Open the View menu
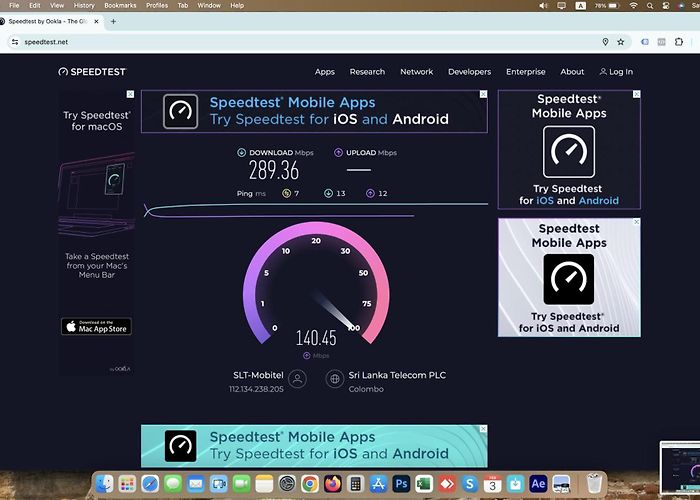Screen dimensions: 700x500 click(x=57, y=5)
